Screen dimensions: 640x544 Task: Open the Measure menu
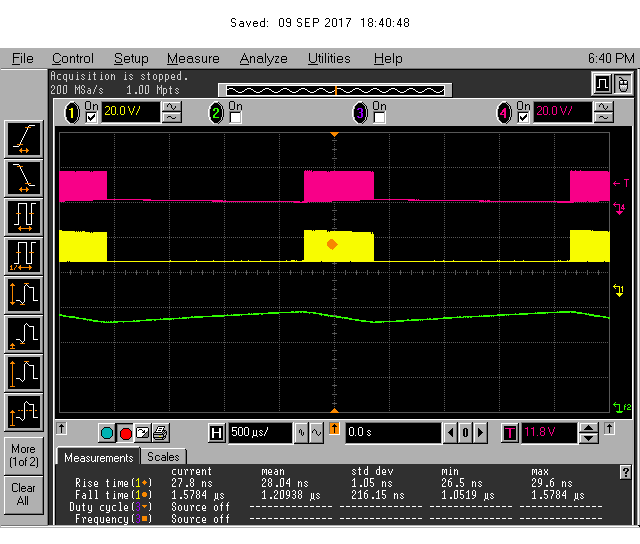193,59
